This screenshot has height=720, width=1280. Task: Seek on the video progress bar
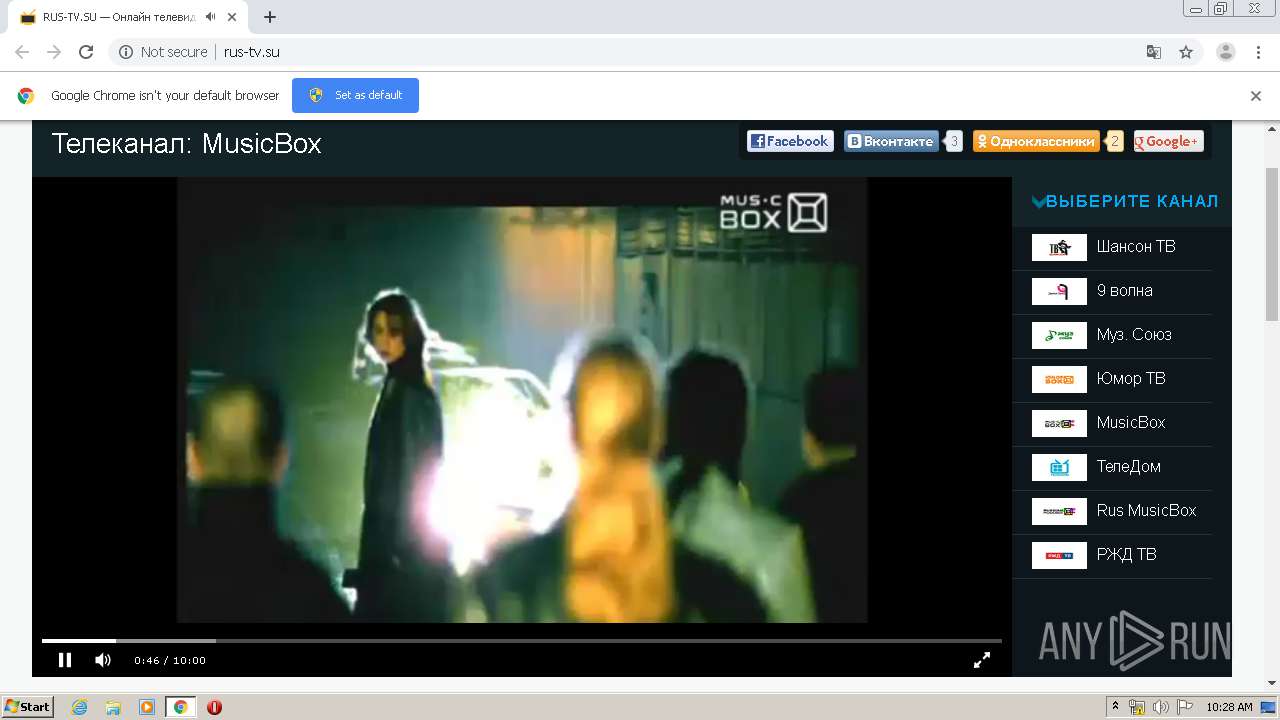click(521, 640)
